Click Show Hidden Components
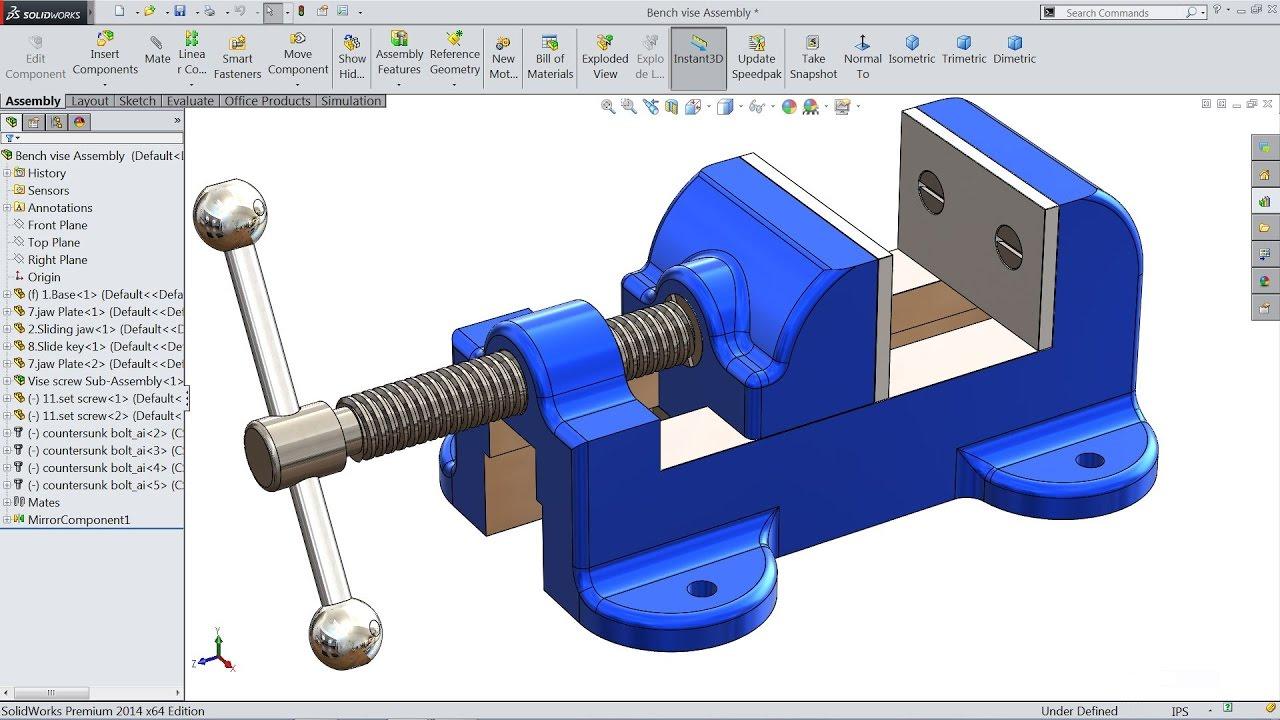This screenshot has height=720, width=1280. (x=352, y=58)
